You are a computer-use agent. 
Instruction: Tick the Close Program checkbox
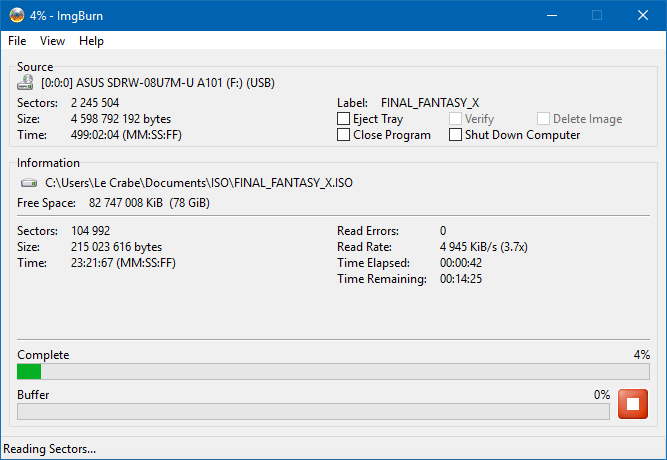pos(343,135)
